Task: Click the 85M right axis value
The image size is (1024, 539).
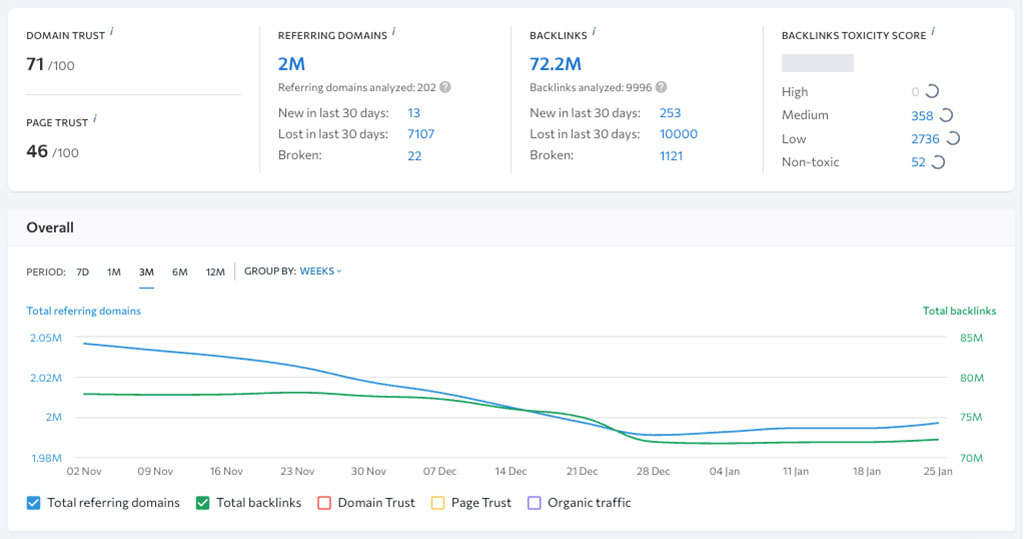Action: tap(971, 338)
